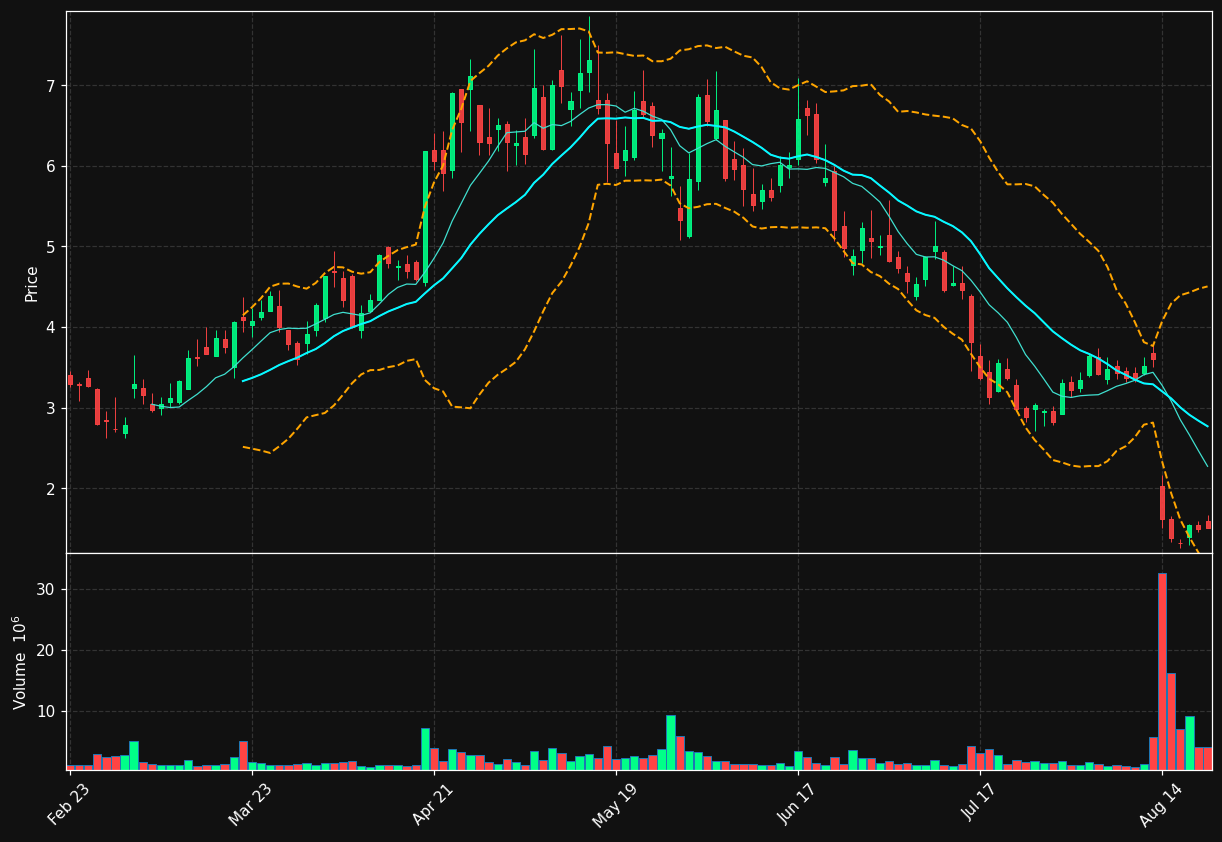Click the price axis value 2
This screenshot has width=1222, height=842.
point(50,489)
